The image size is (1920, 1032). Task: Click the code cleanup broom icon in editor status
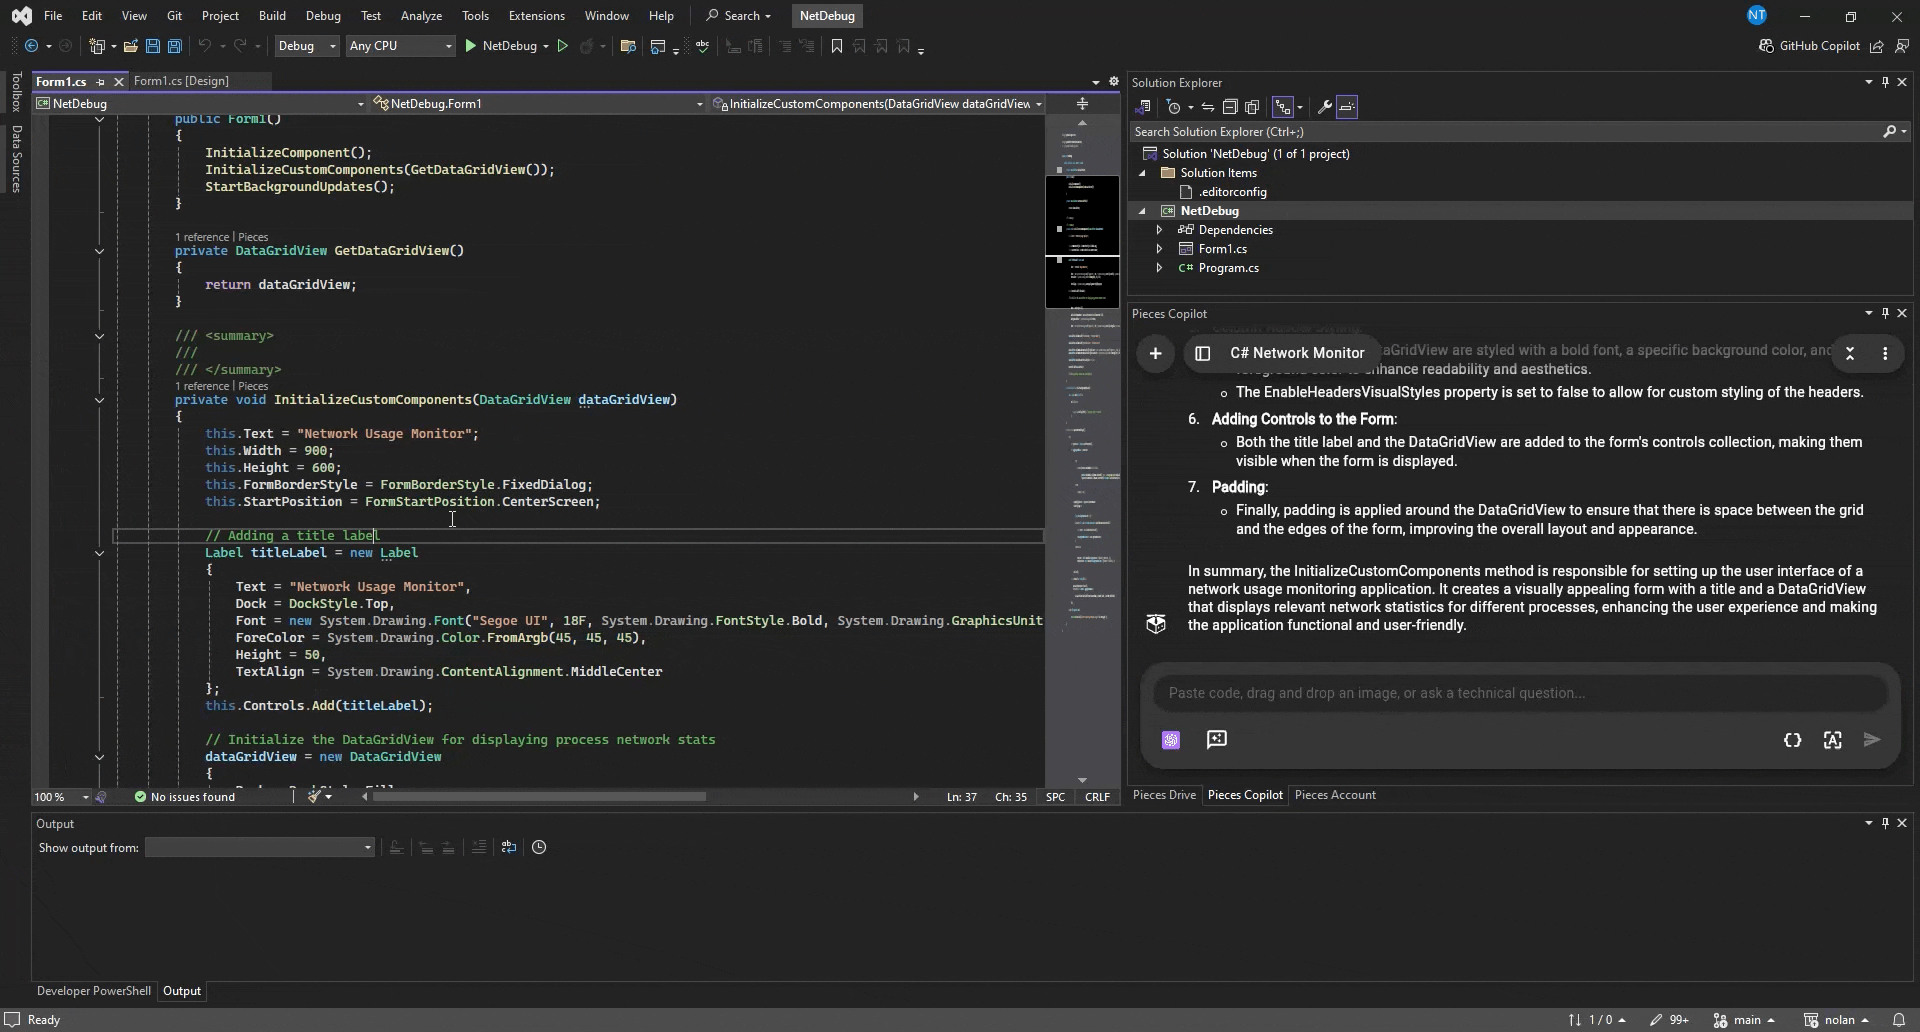pyautogui.click(x=314, y=797)
